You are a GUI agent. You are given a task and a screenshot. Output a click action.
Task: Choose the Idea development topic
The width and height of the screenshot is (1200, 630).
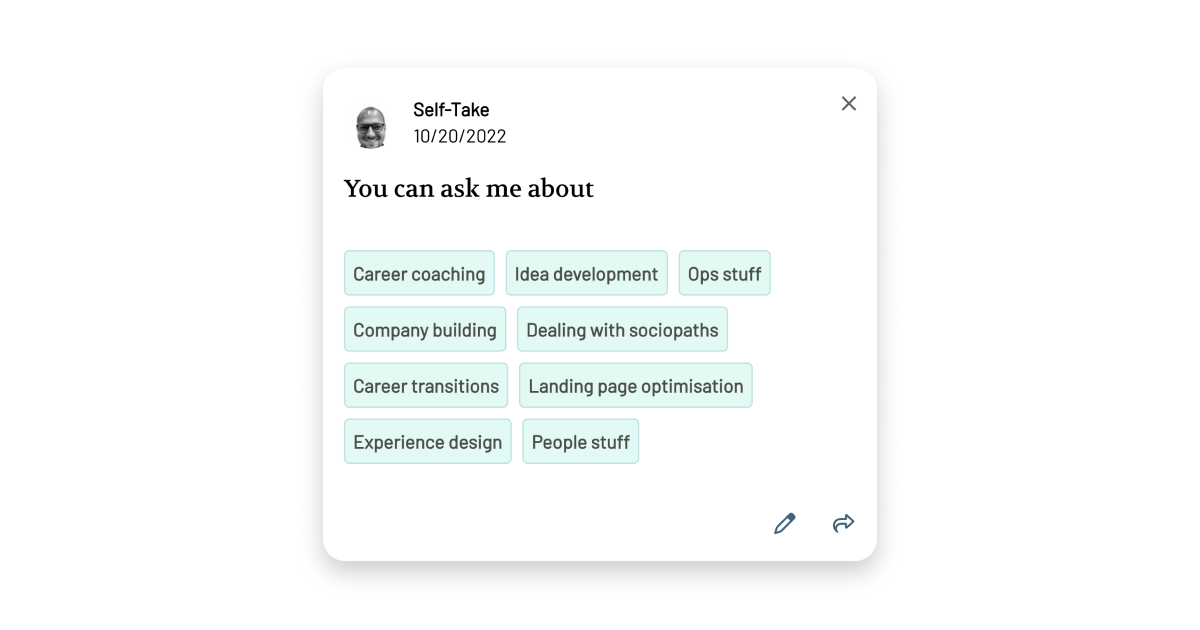(x=586, y=272)
